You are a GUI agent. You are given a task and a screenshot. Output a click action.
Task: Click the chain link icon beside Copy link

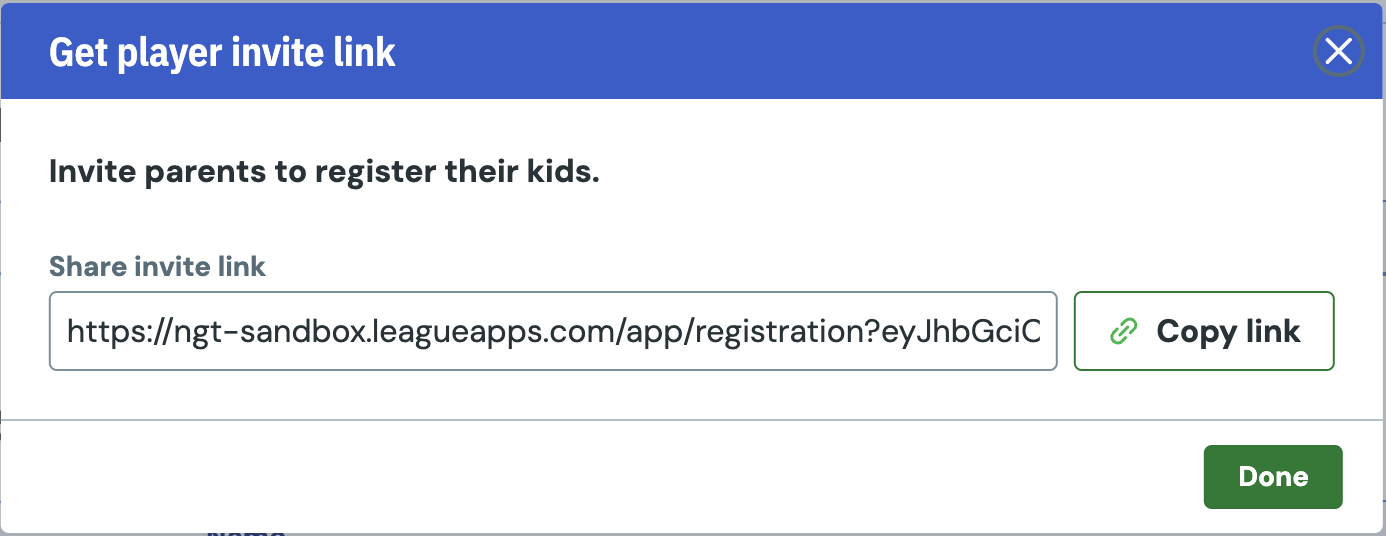coord(1125,332)
